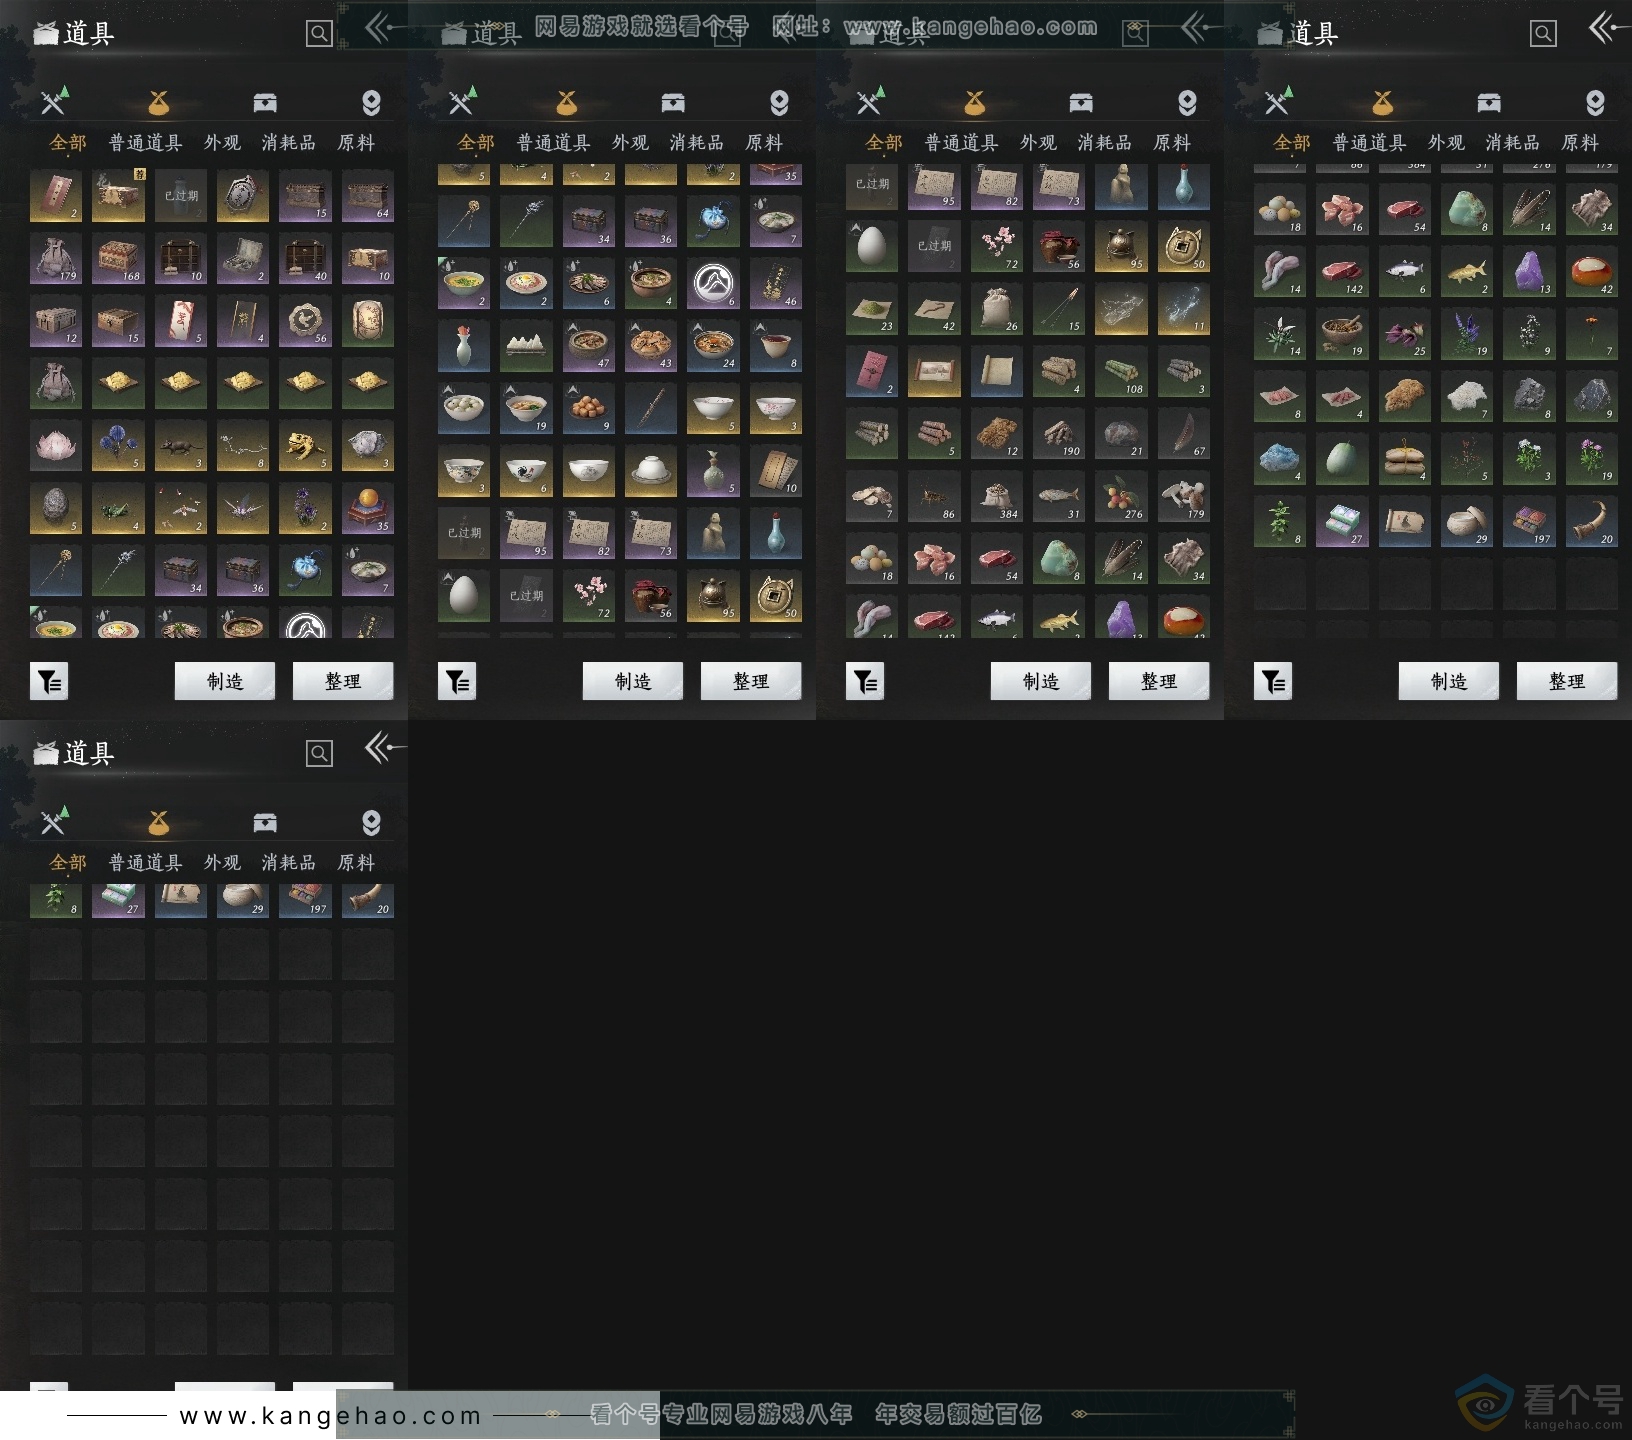Open the weapons category in first panel
Image resolution: width=1632 pixels, height=1440 pixels.
[54, 101]
